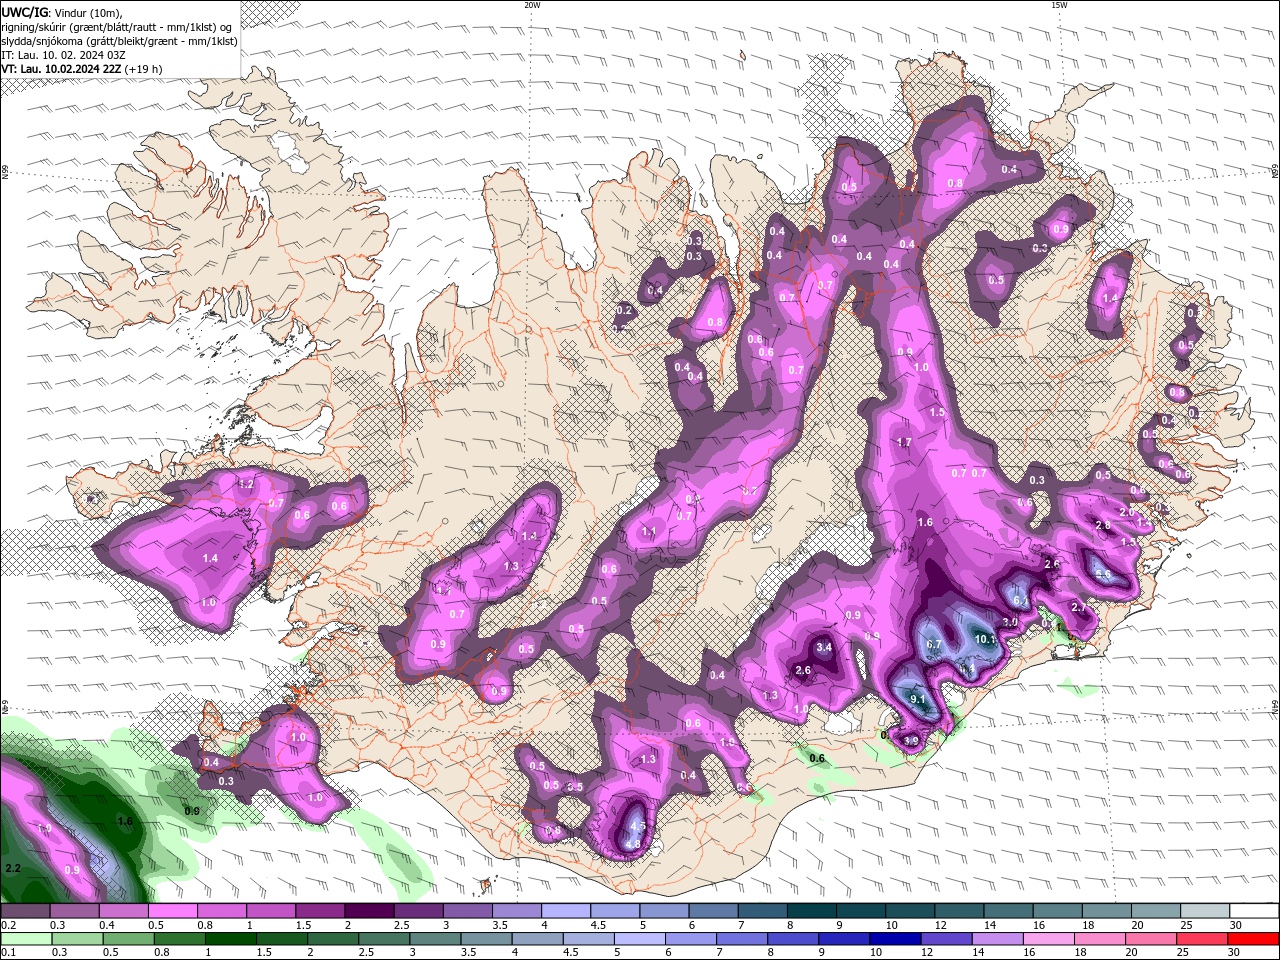
Task: Click the '4.8' value near the south coast
Action: point(633,844)
